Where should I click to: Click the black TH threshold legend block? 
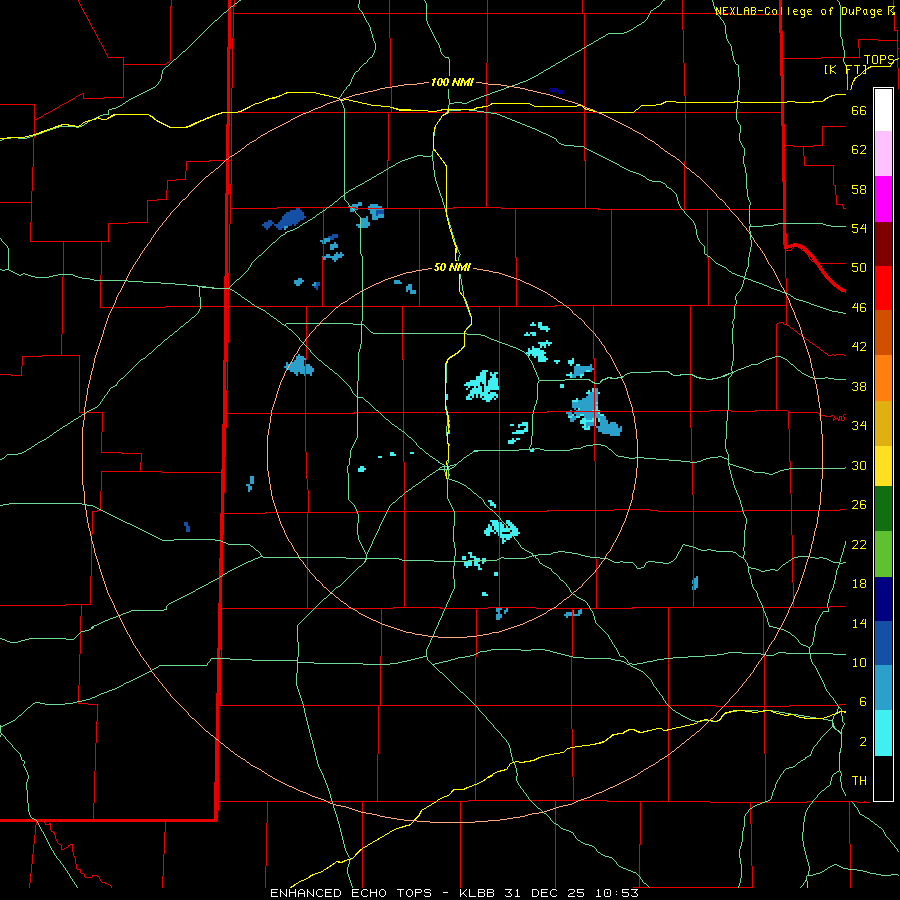(x=883, y=778)
